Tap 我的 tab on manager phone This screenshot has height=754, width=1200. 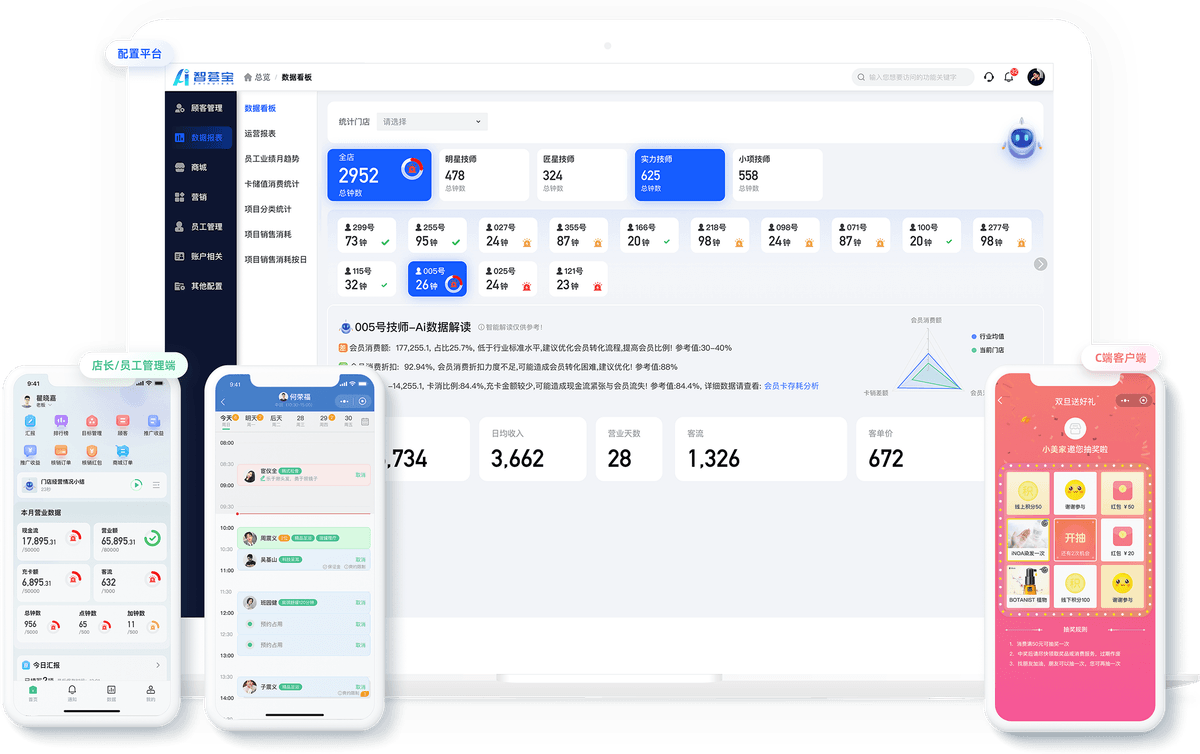coord(151,692)
